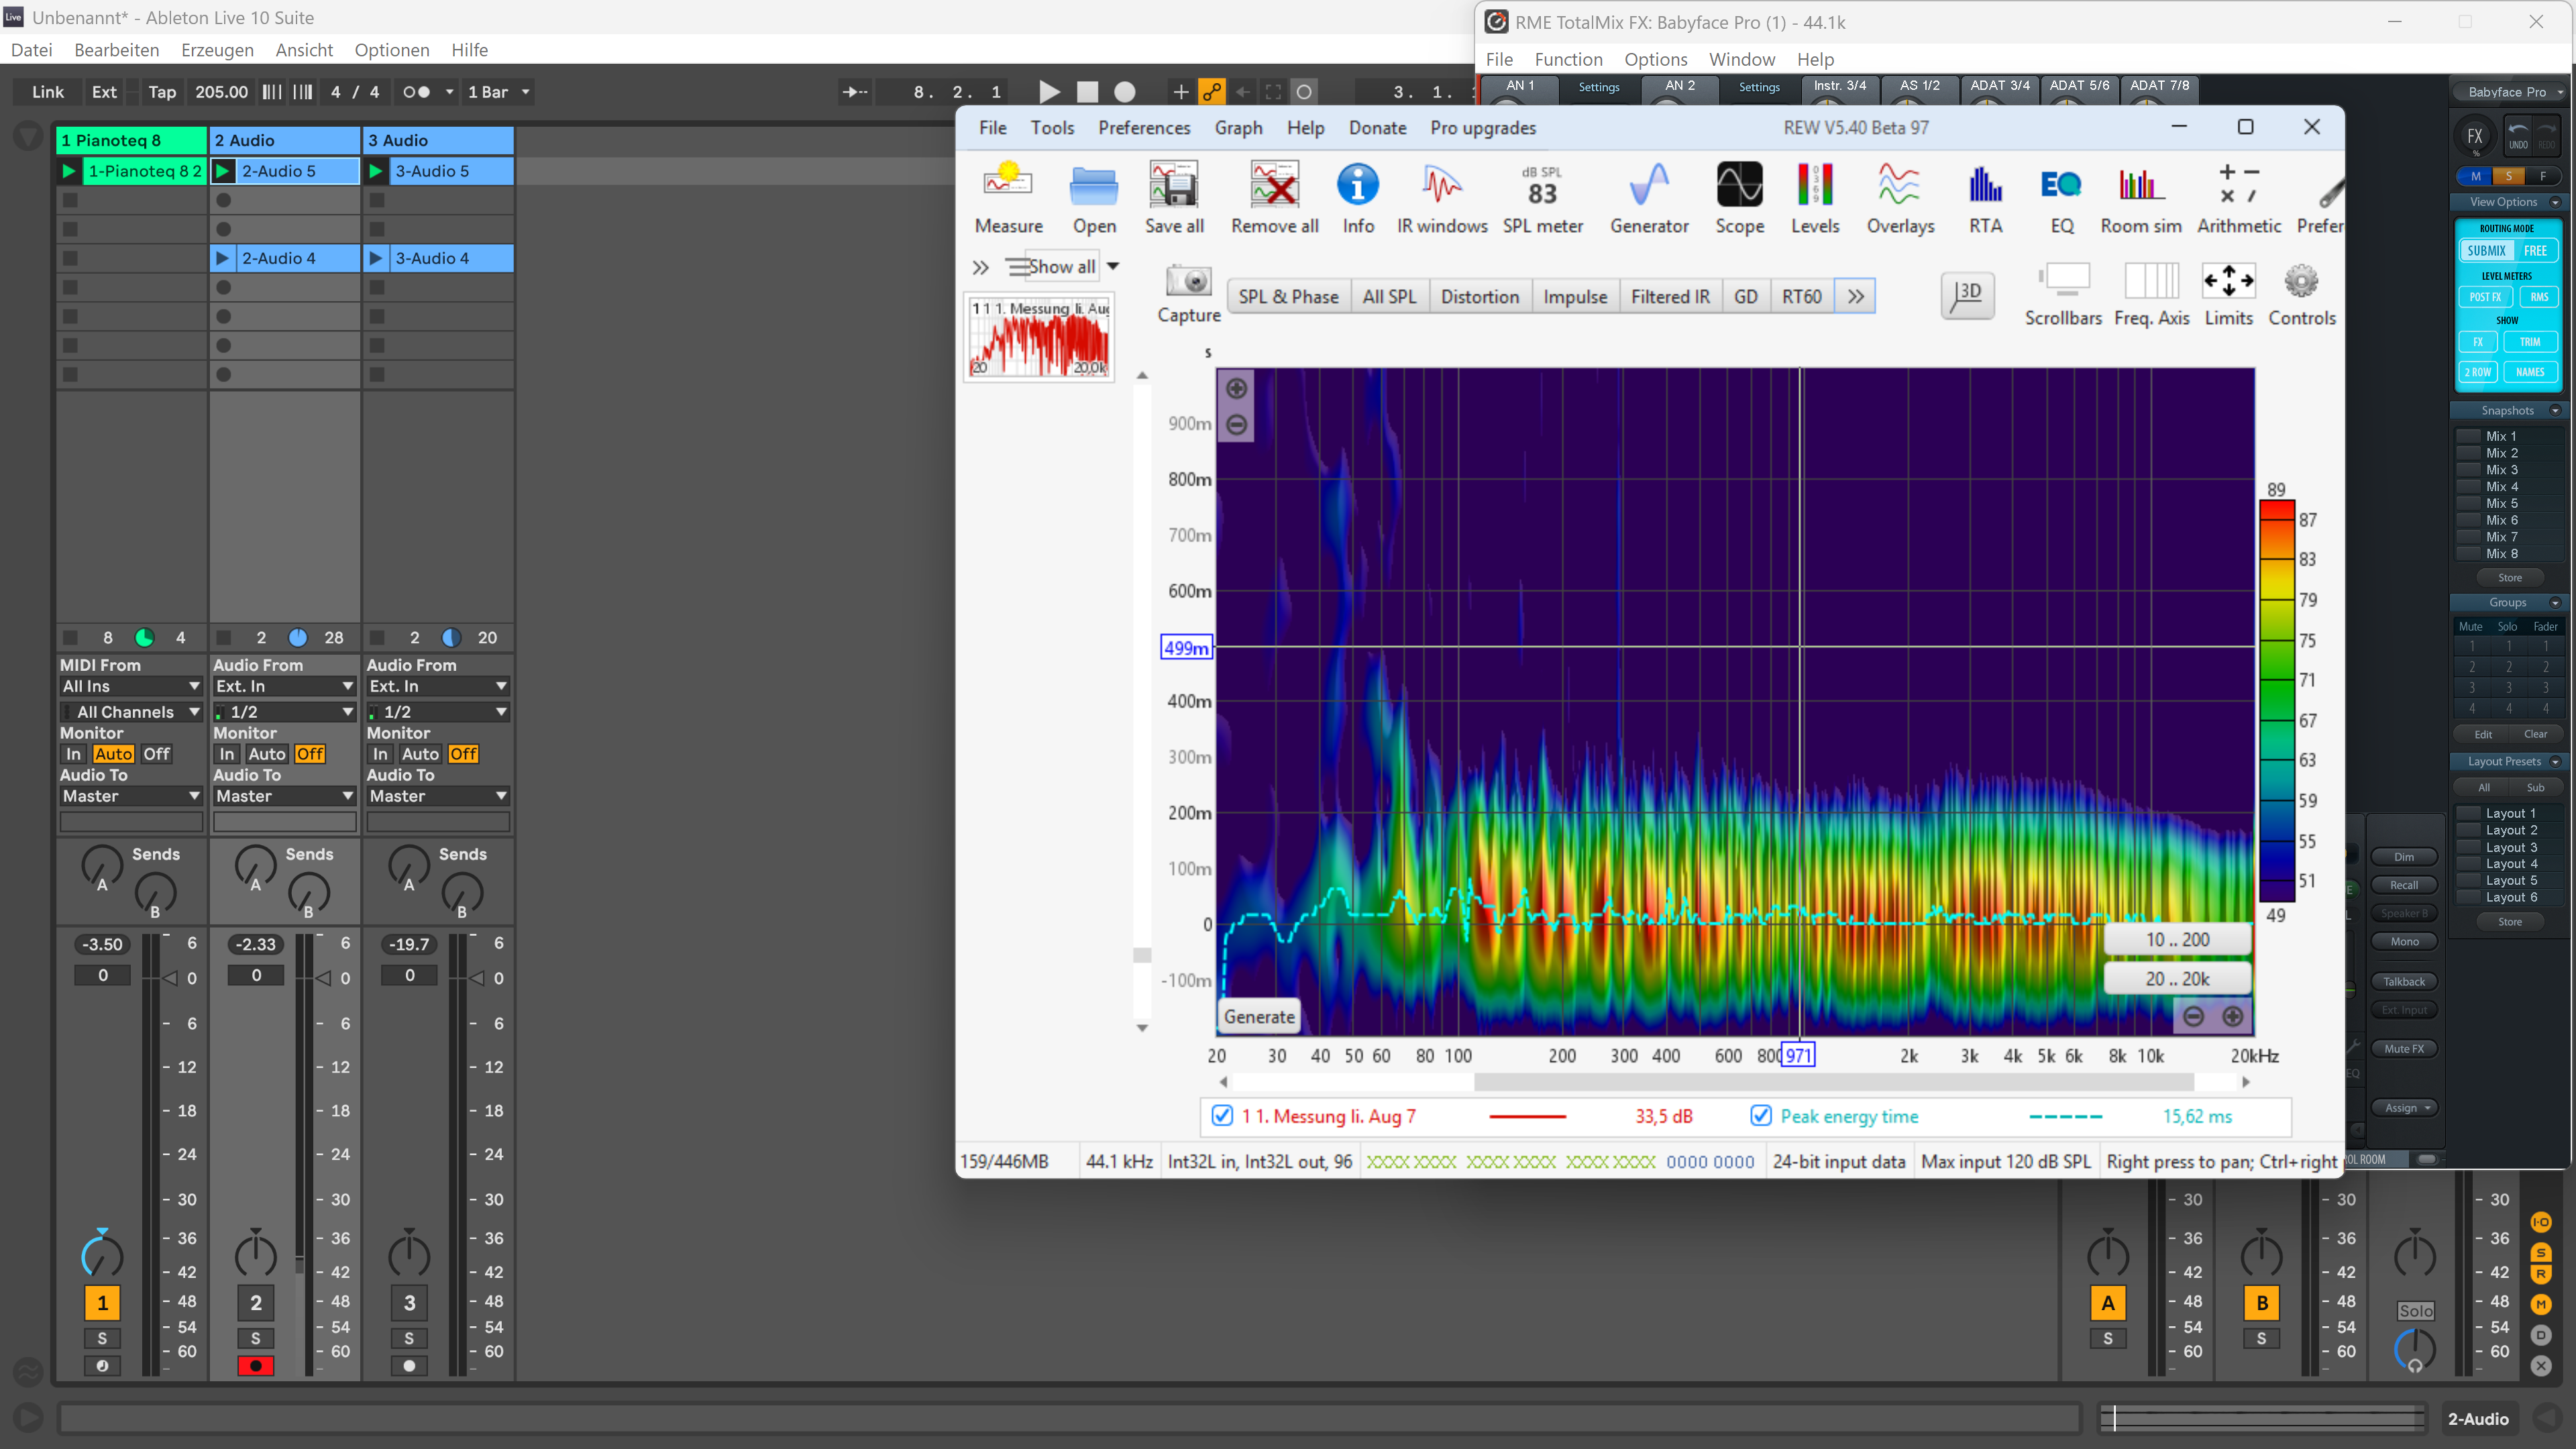Open Room sim tool
The height and width of the screenshot is (1449, 2576).
point(2141,198)
